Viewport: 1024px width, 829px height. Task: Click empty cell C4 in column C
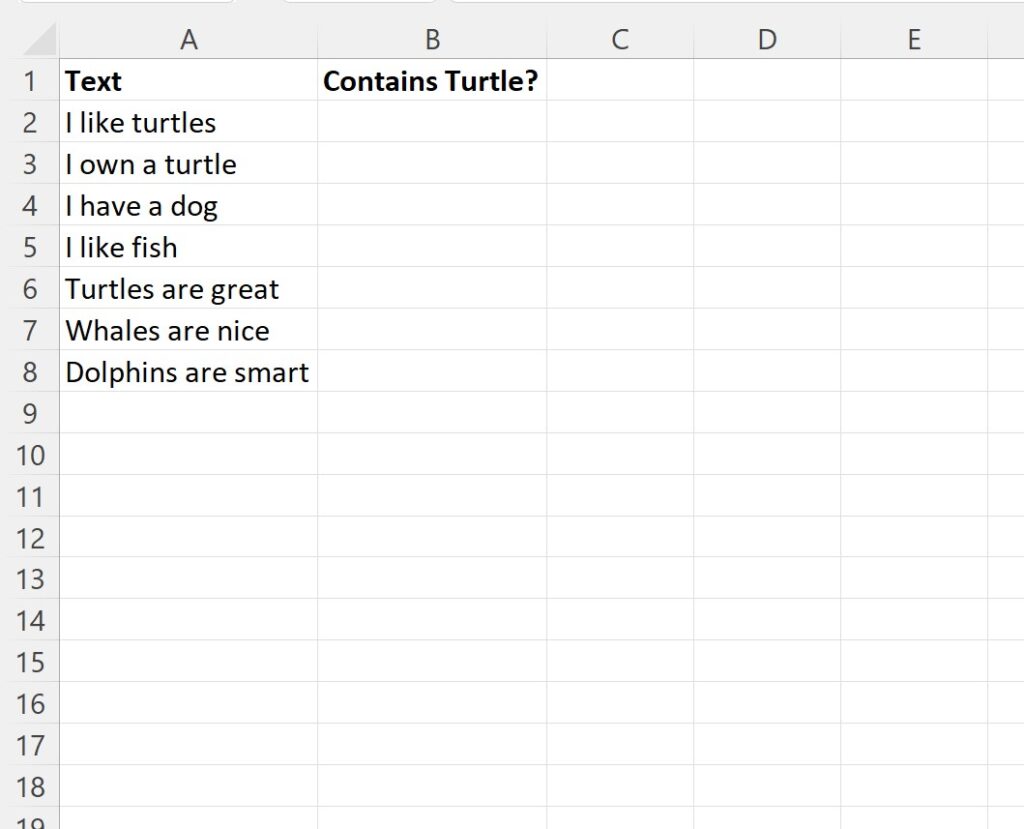click(x=620, y=205)
